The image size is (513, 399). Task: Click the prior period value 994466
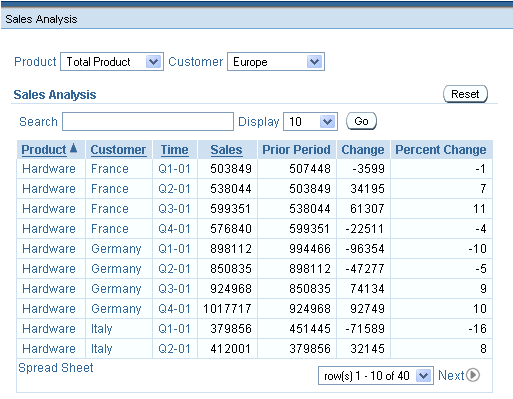310,249
